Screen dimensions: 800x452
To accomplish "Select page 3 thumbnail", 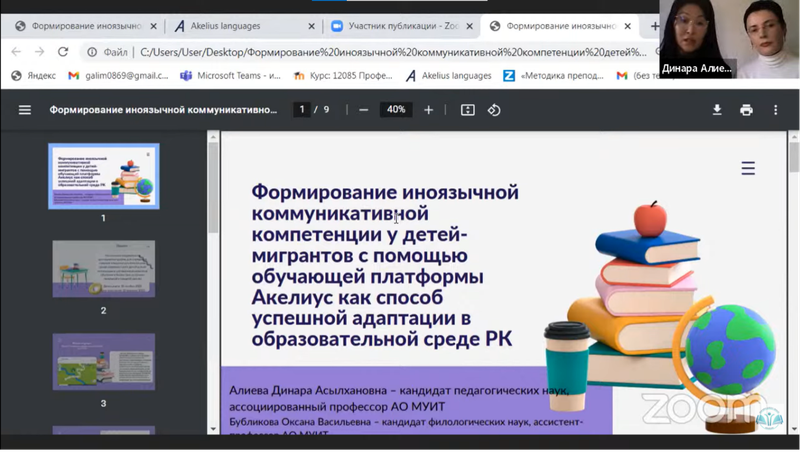I will click(x=104, y=362).
